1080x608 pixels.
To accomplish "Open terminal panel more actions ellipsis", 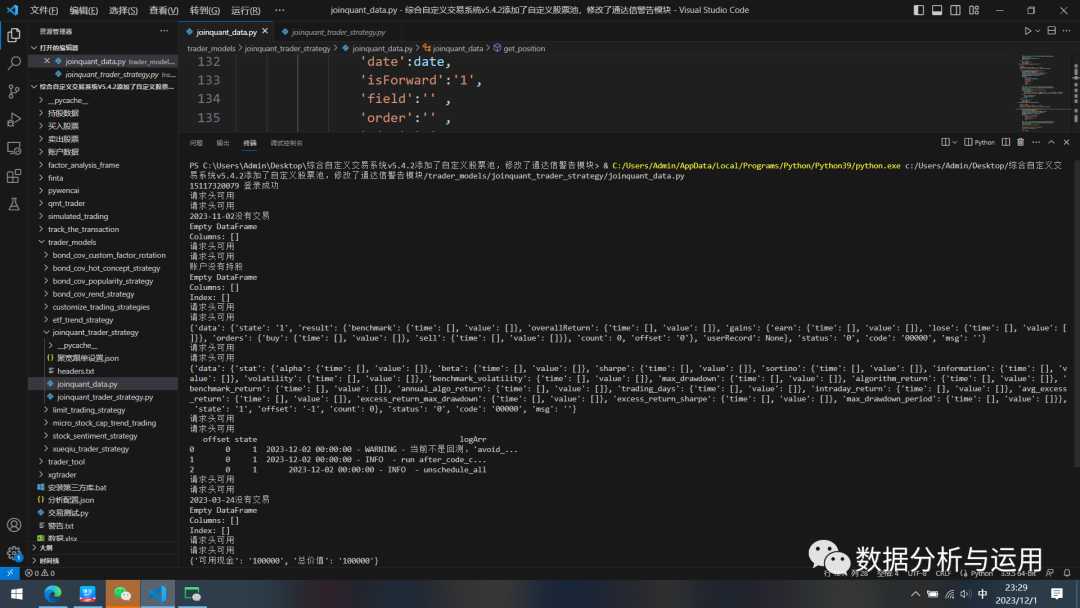I will coord(1036,143).
